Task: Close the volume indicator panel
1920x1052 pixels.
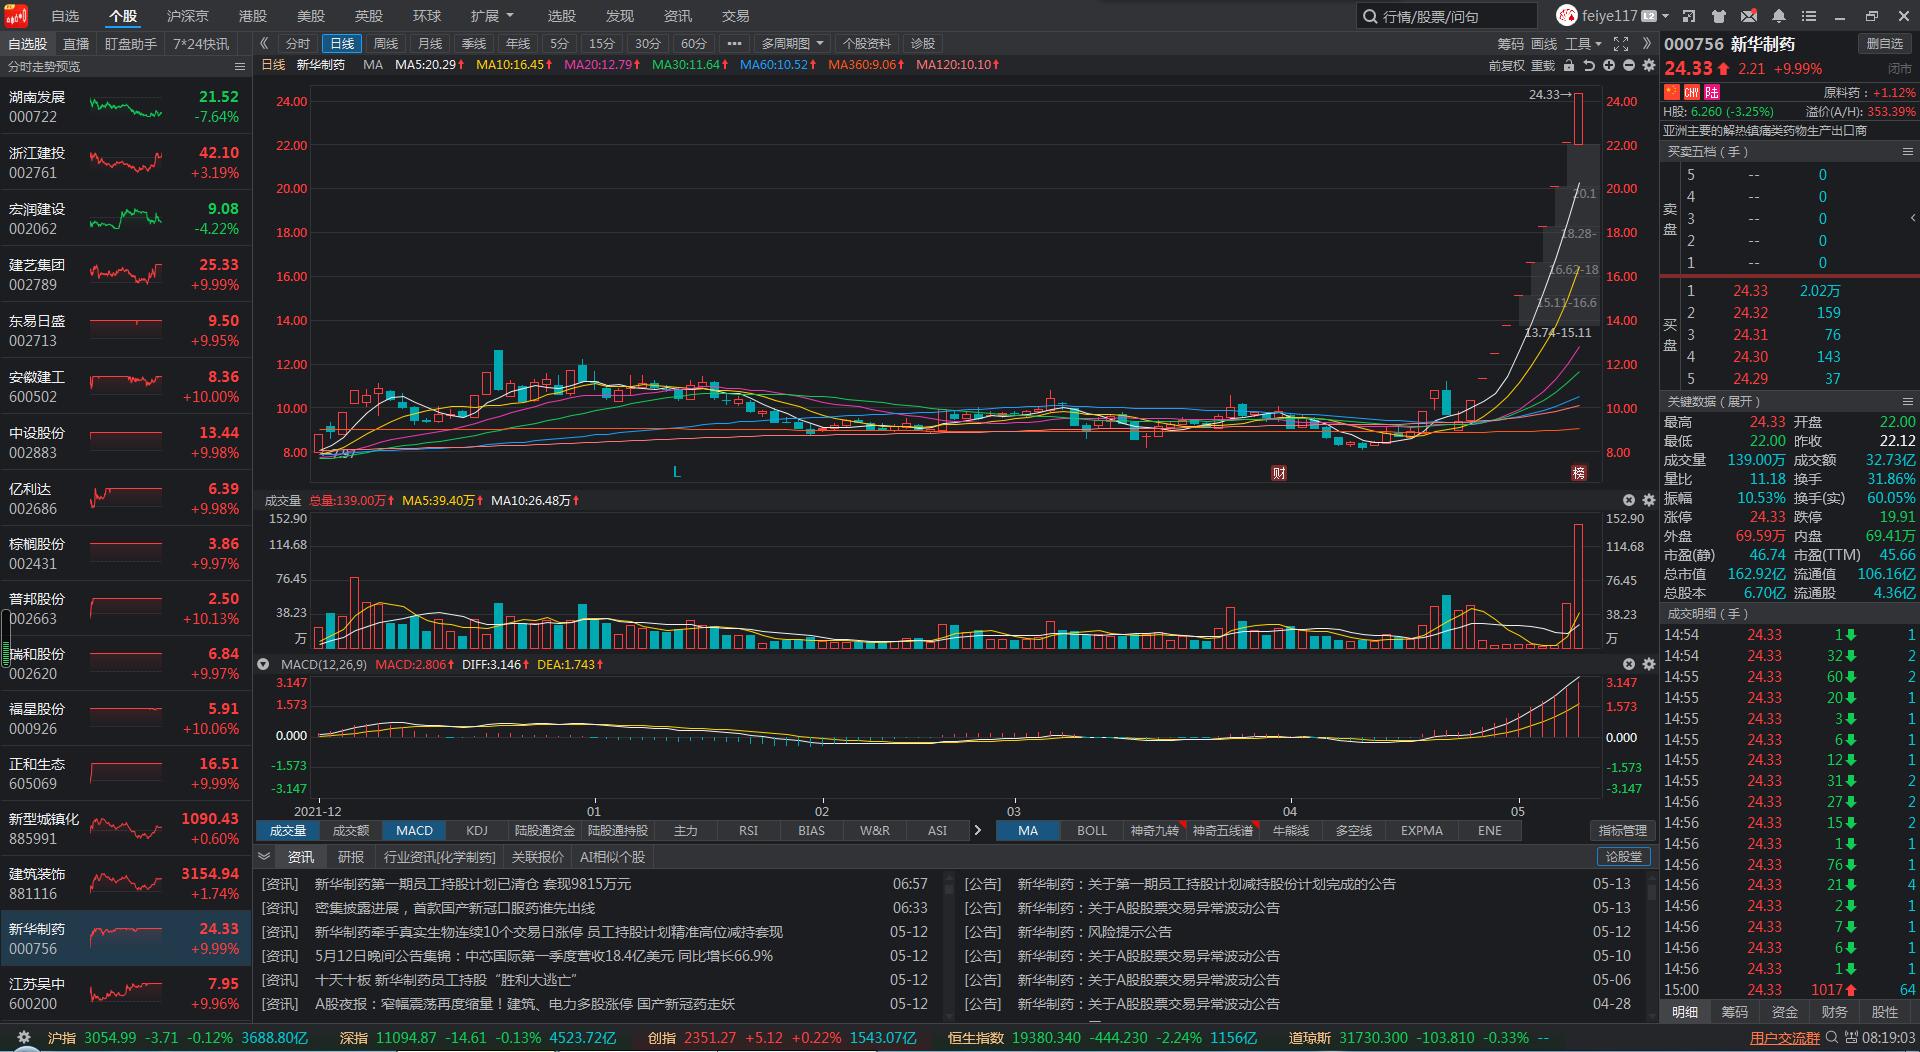Action: (x=1629, y=500)
